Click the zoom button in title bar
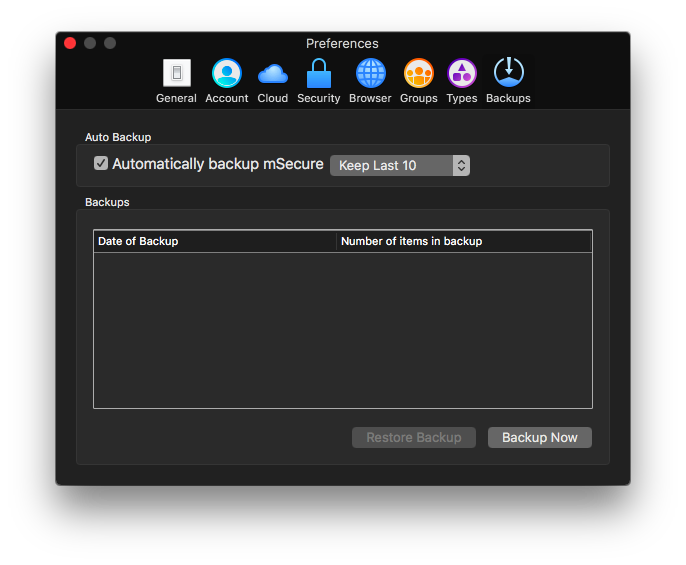The height and width of the screenshot is (565, 686). tap(110, 43)
